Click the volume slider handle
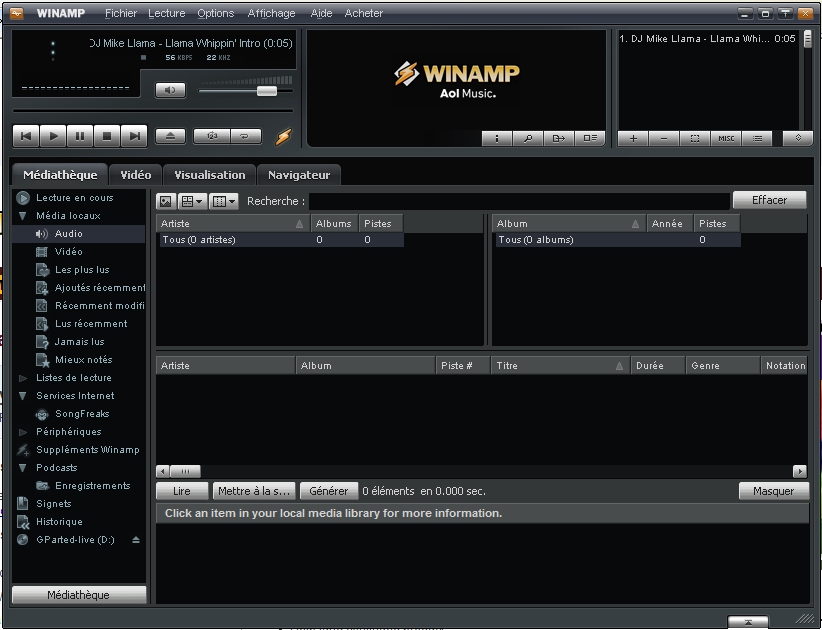This screenshot has height=630, width=822. pyautogui.click(x=266, y=91)
